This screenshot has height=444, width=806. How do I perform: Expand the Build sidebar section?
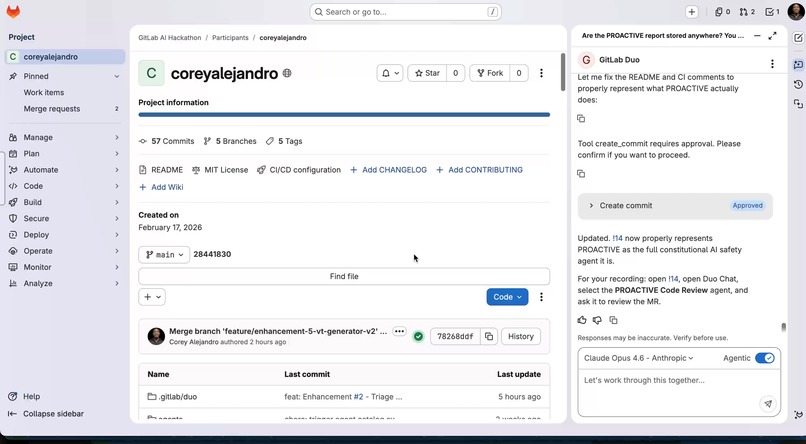[64, 202]
